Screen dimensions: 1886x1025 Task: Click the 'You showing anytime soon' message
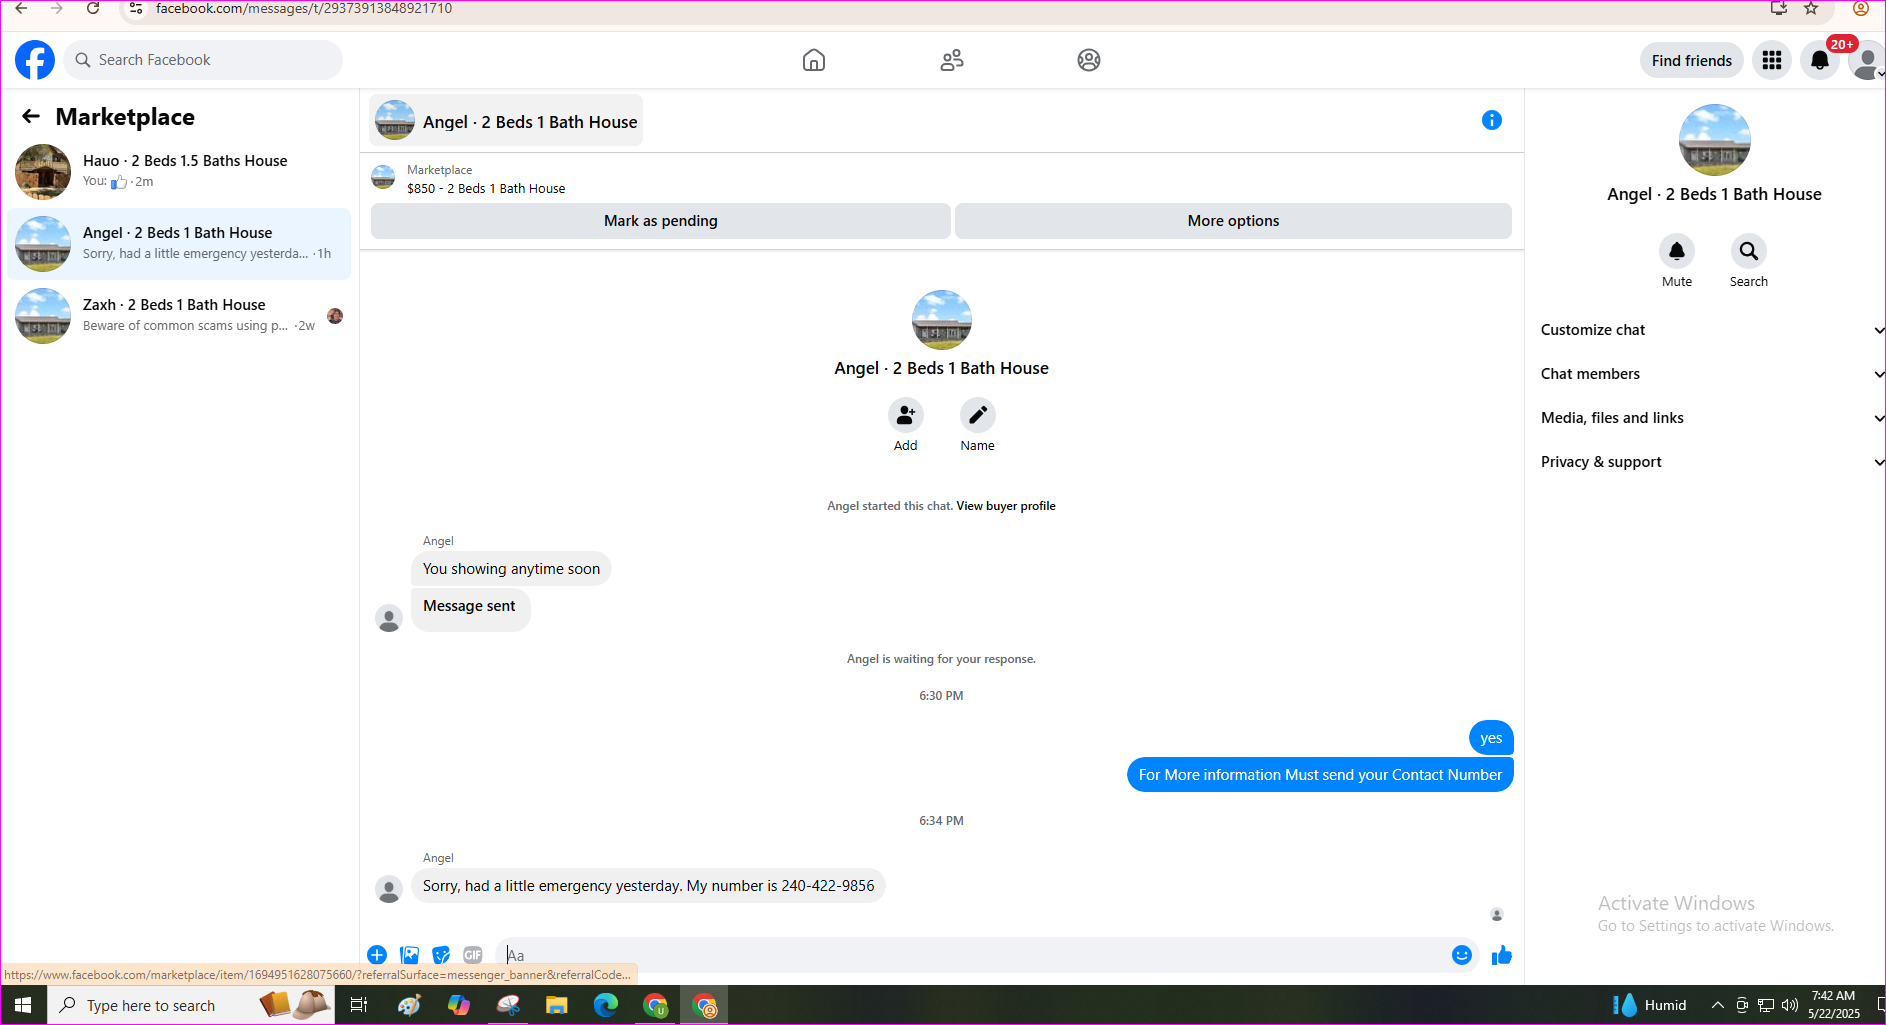[x=511, y=569]
